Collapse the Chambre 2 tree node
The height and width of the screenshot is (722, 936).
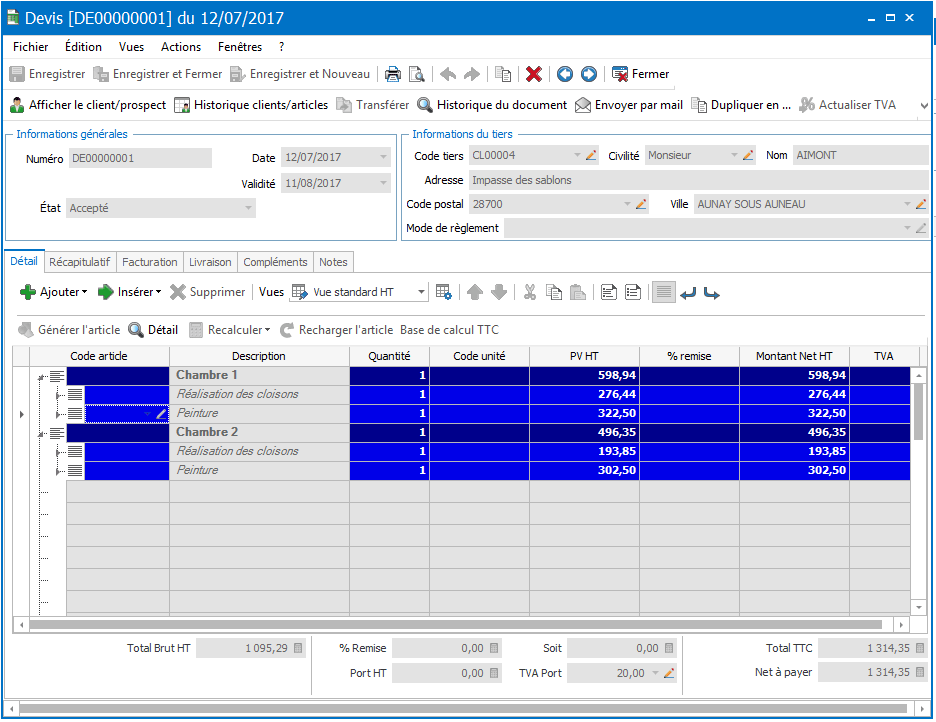41,434
